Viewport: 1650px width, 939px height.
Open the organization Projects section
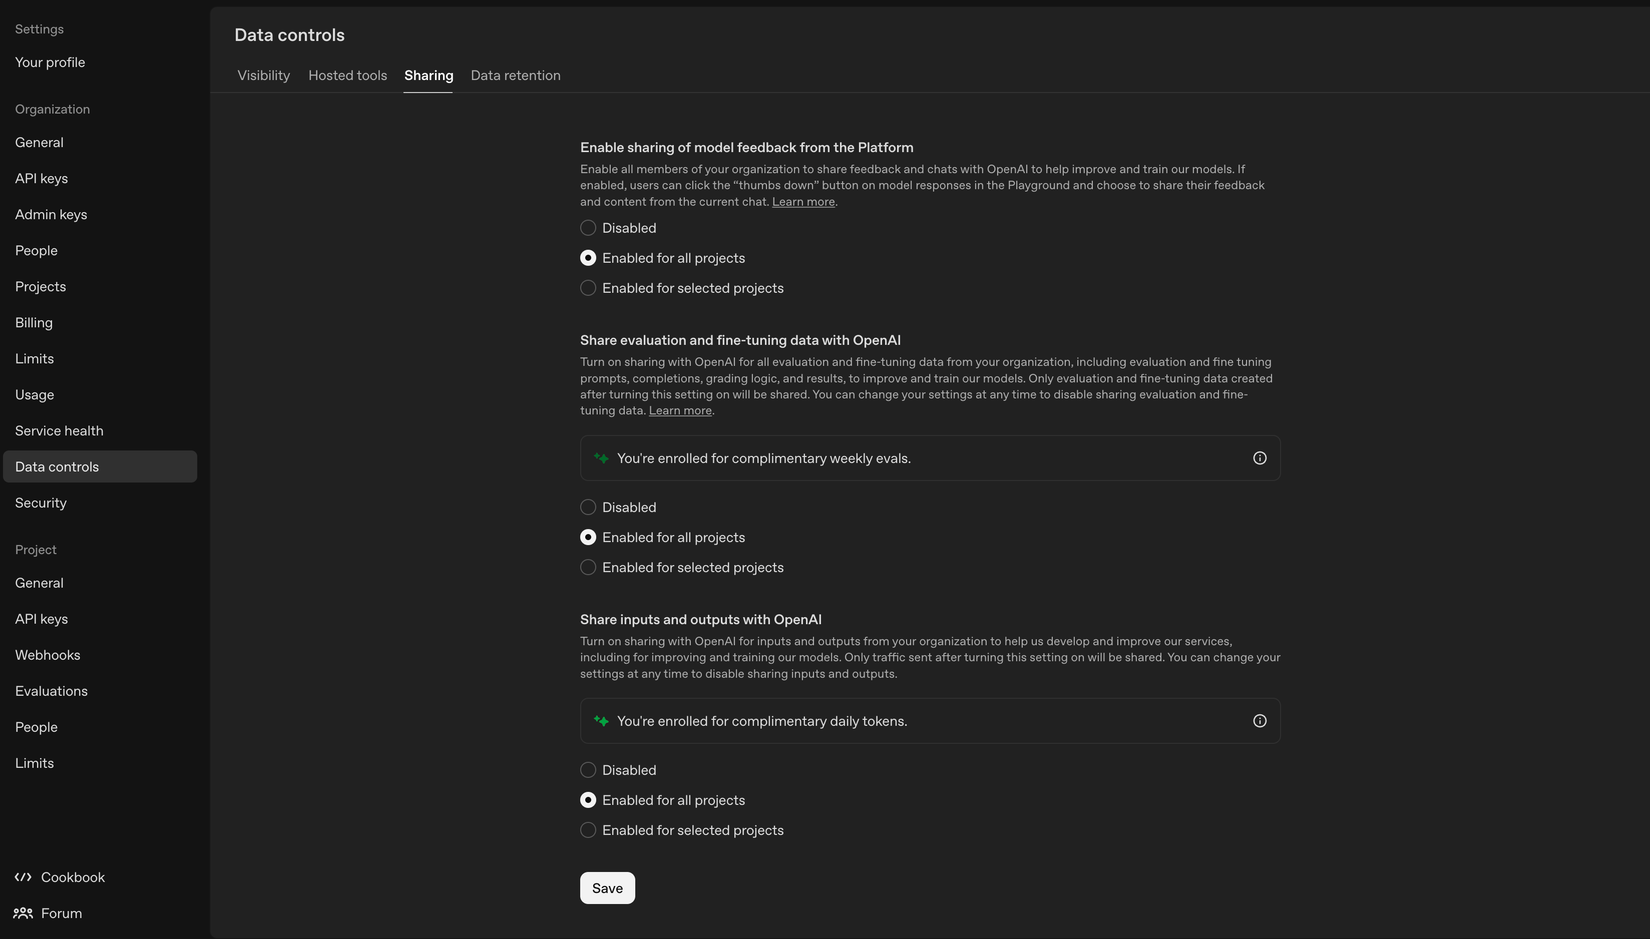click(x=40, y=286)
